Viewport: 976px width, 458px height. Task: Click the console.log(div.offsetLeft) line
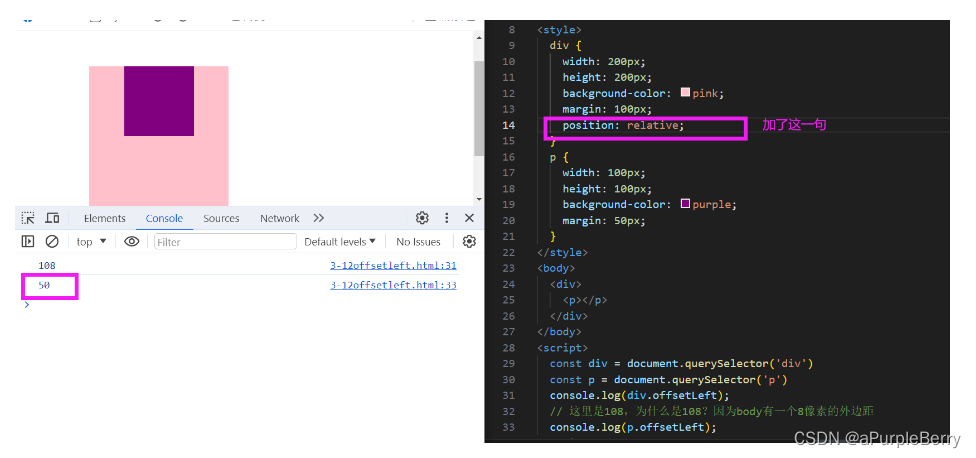tap(639, 395)
